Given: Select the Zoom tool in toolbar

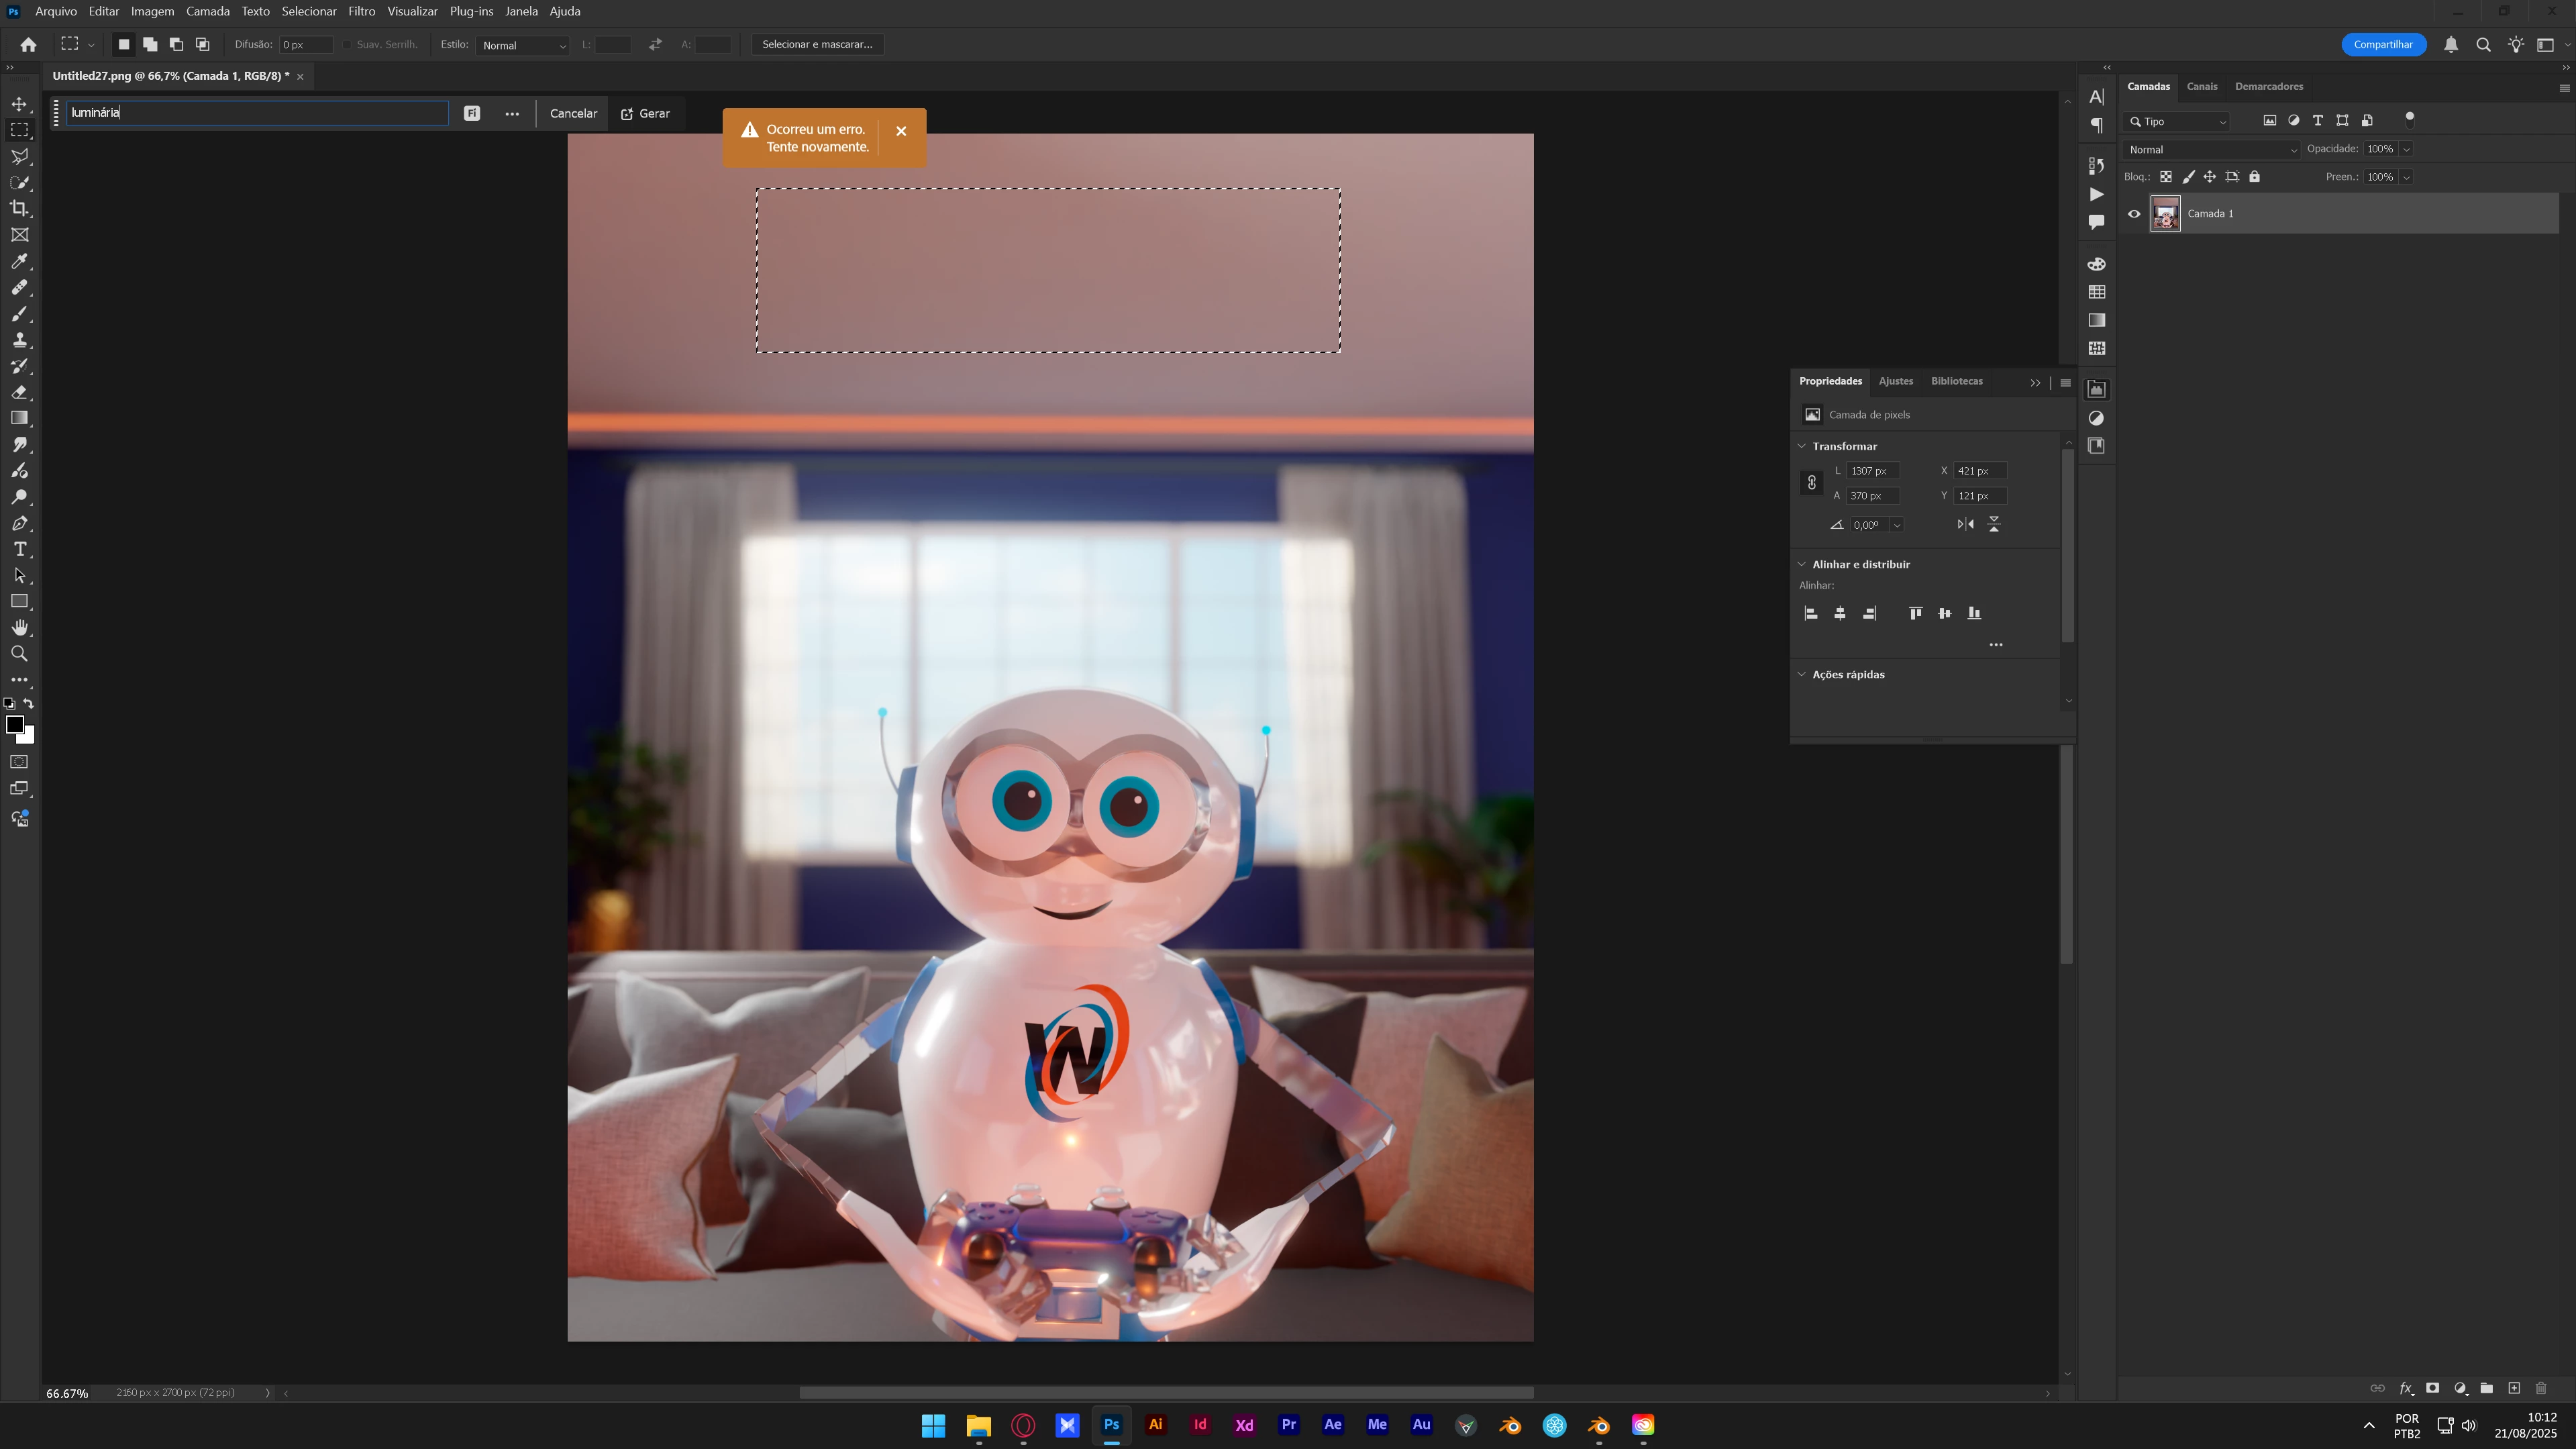Looking at the screenshot, I should (19, 654).
